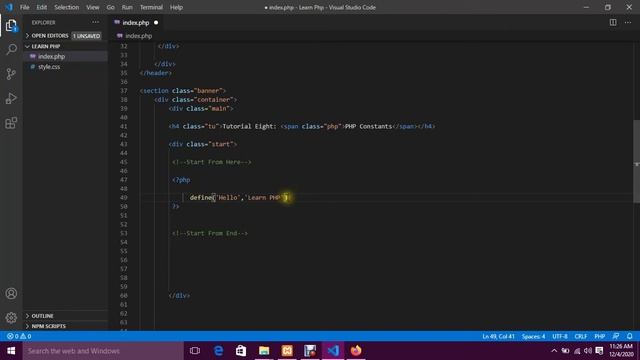The height and width of the screenshot is (360, 640).
Task: Click Ln 49, Col 41 in status bar
Action: 498,336
